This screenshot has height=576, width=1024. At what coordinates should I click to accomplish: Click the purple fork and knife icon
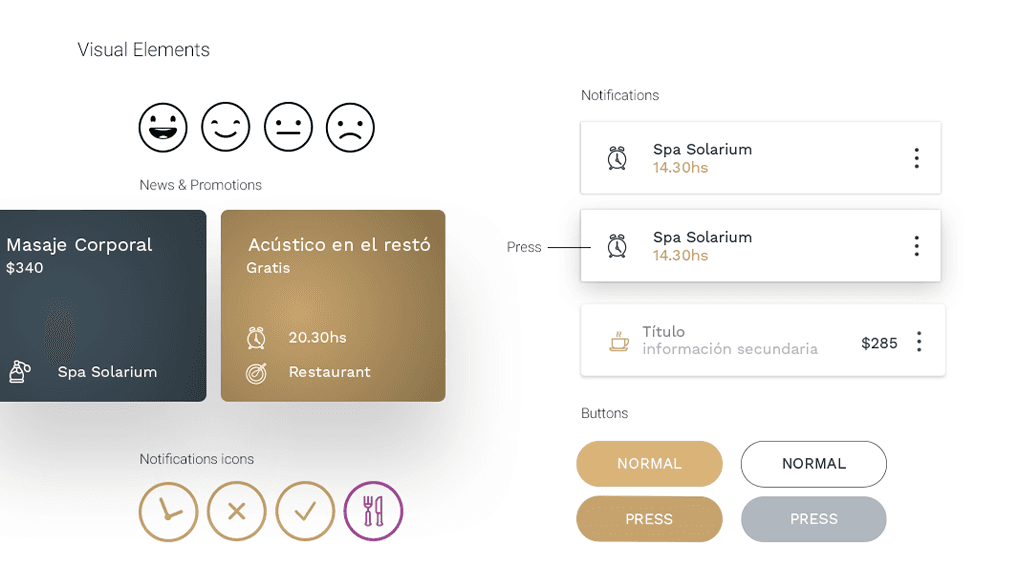coord(374,511)
